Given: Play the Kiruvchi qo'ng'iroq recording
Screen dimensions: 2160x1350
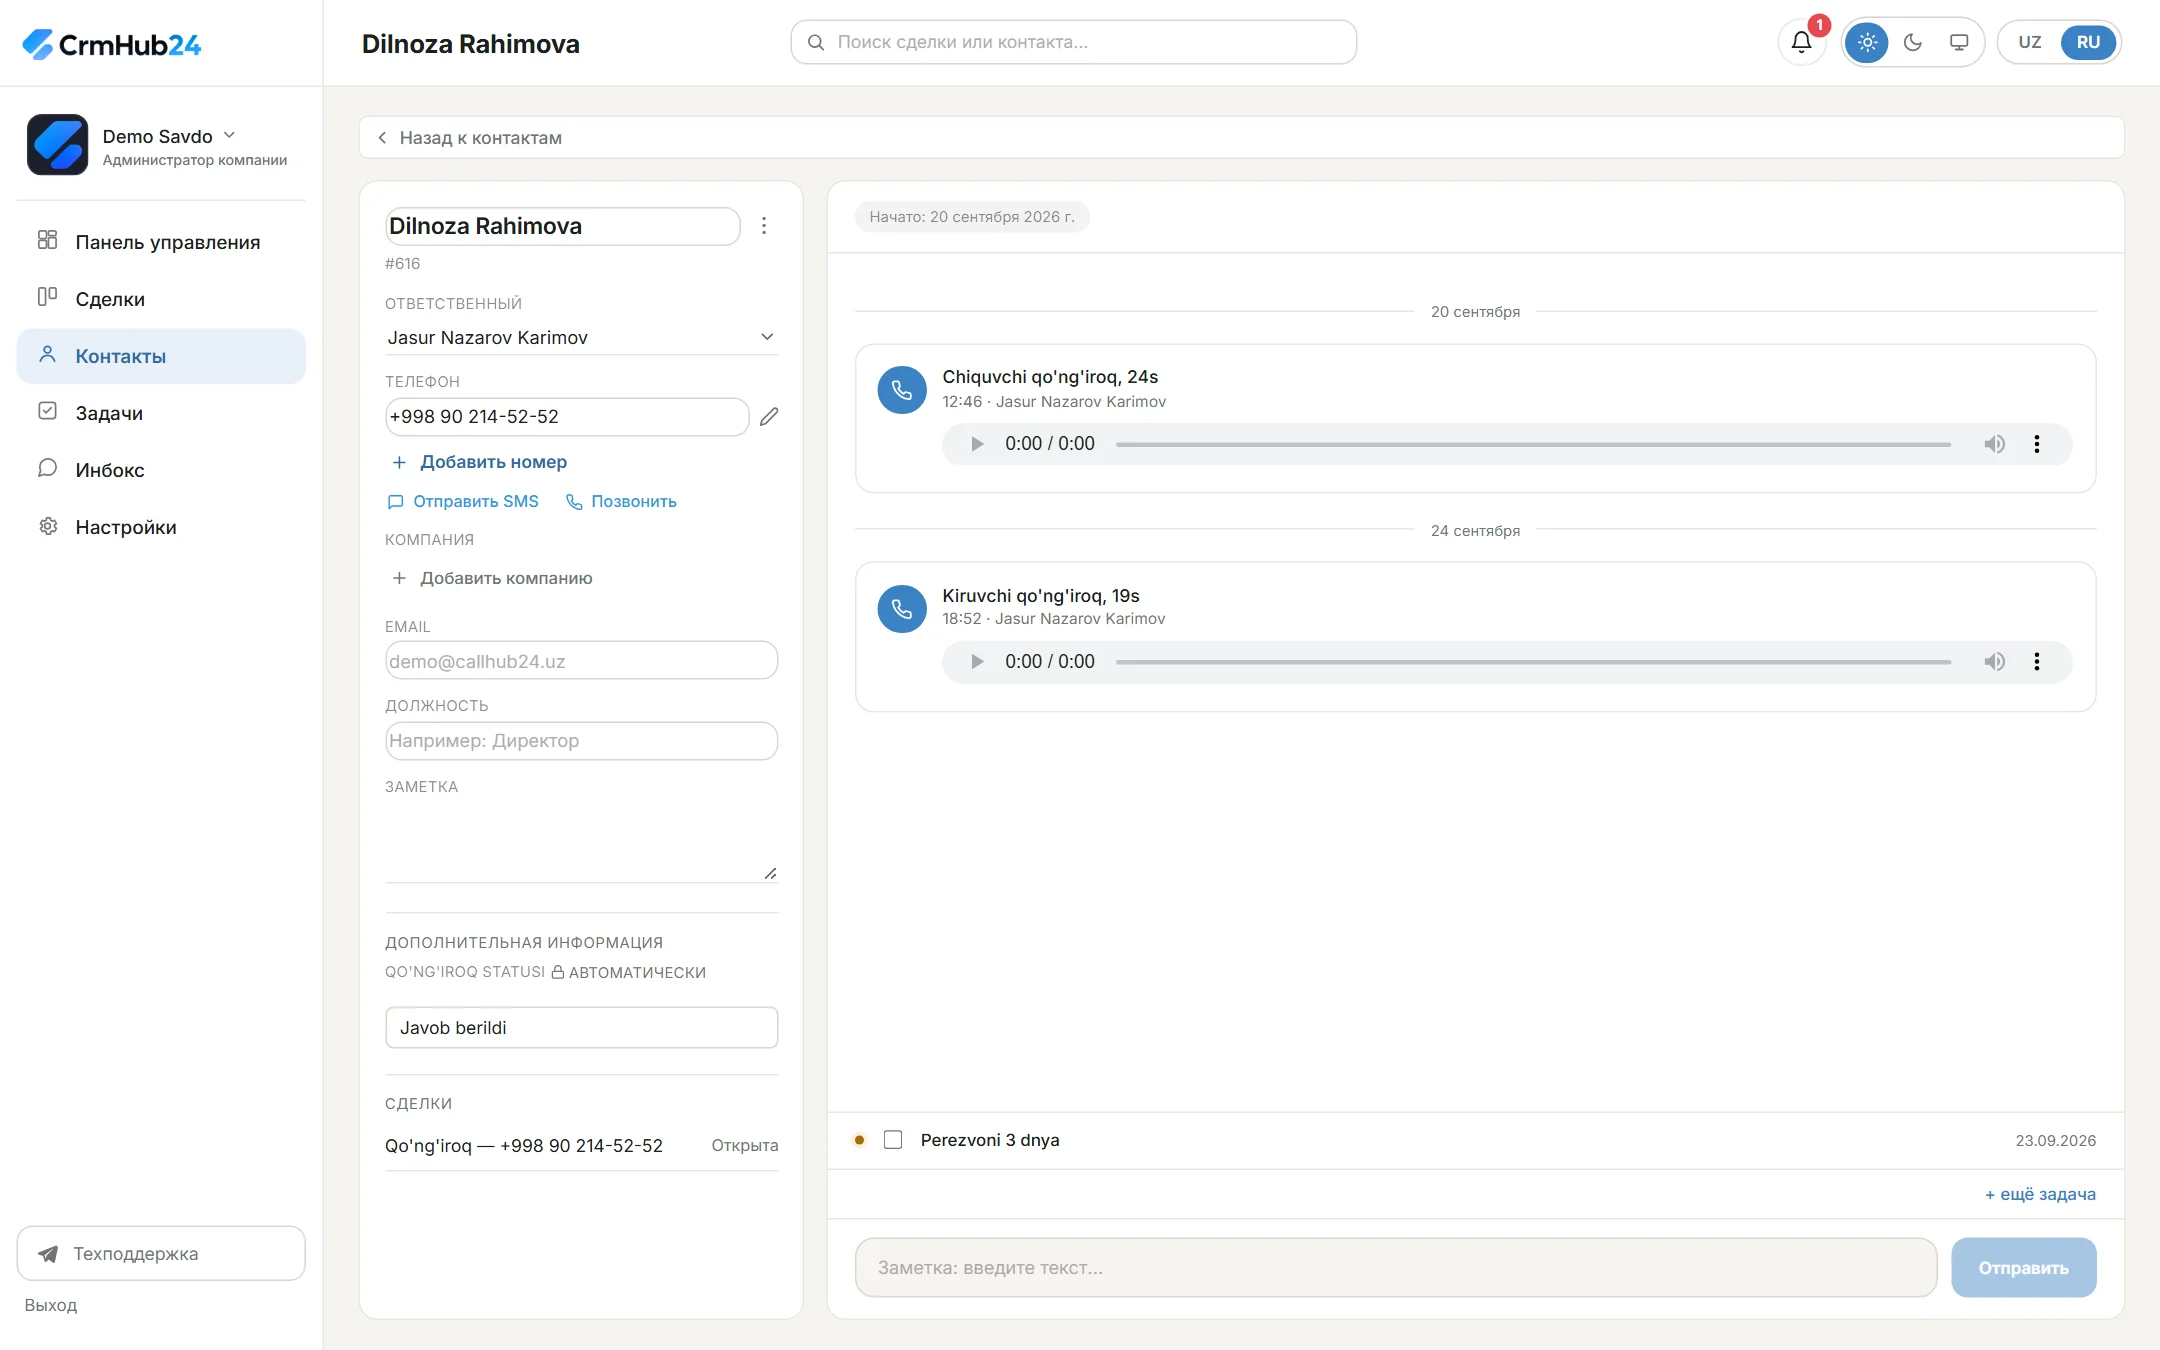Looking at the screenshot, I should (x=977, y=662).
